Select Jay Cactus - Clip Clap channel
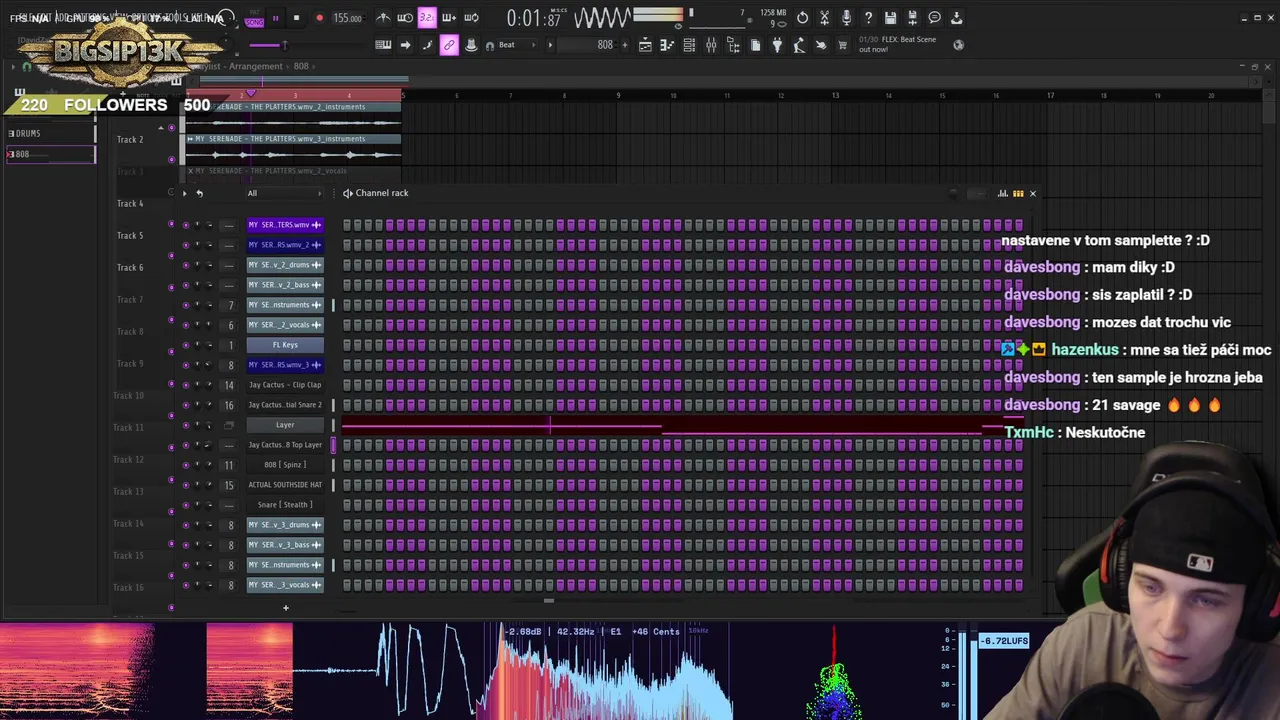The width and height of the screenshot is (1280, 720). point(285,385)
